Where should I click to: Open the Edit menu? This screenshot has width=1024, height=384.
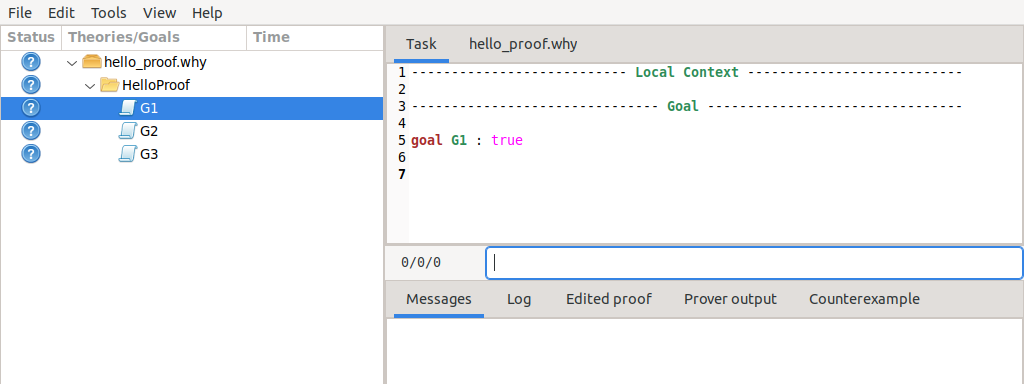point(61,12)
